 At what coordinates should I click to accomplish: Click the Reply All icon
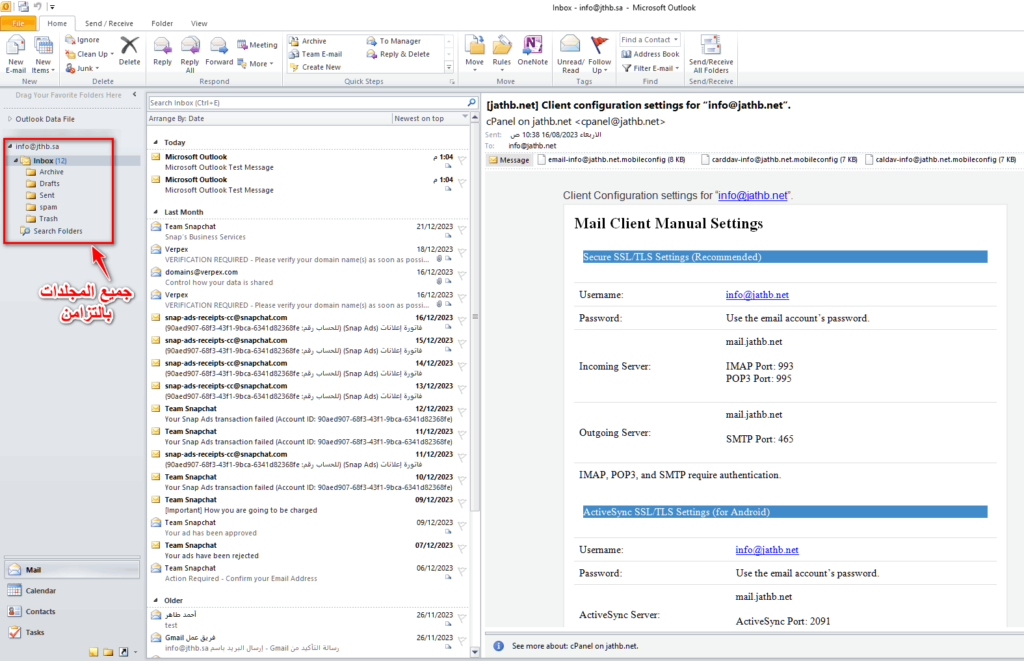coord(190,52)
